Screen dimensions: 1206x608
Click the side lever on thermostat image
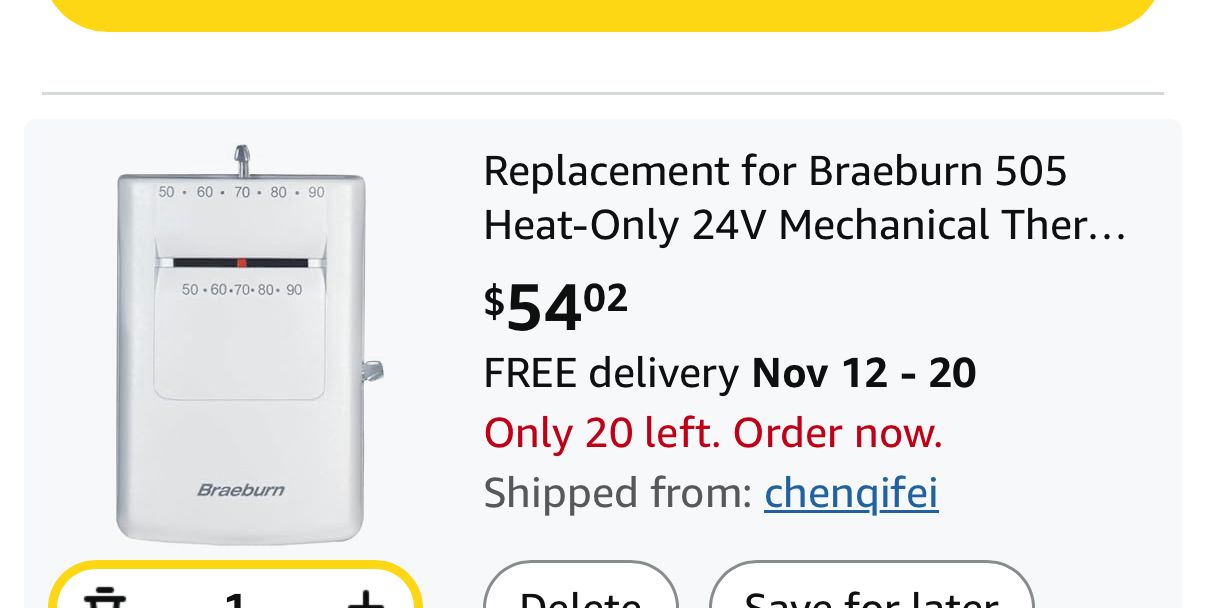[x=372, y=371]
